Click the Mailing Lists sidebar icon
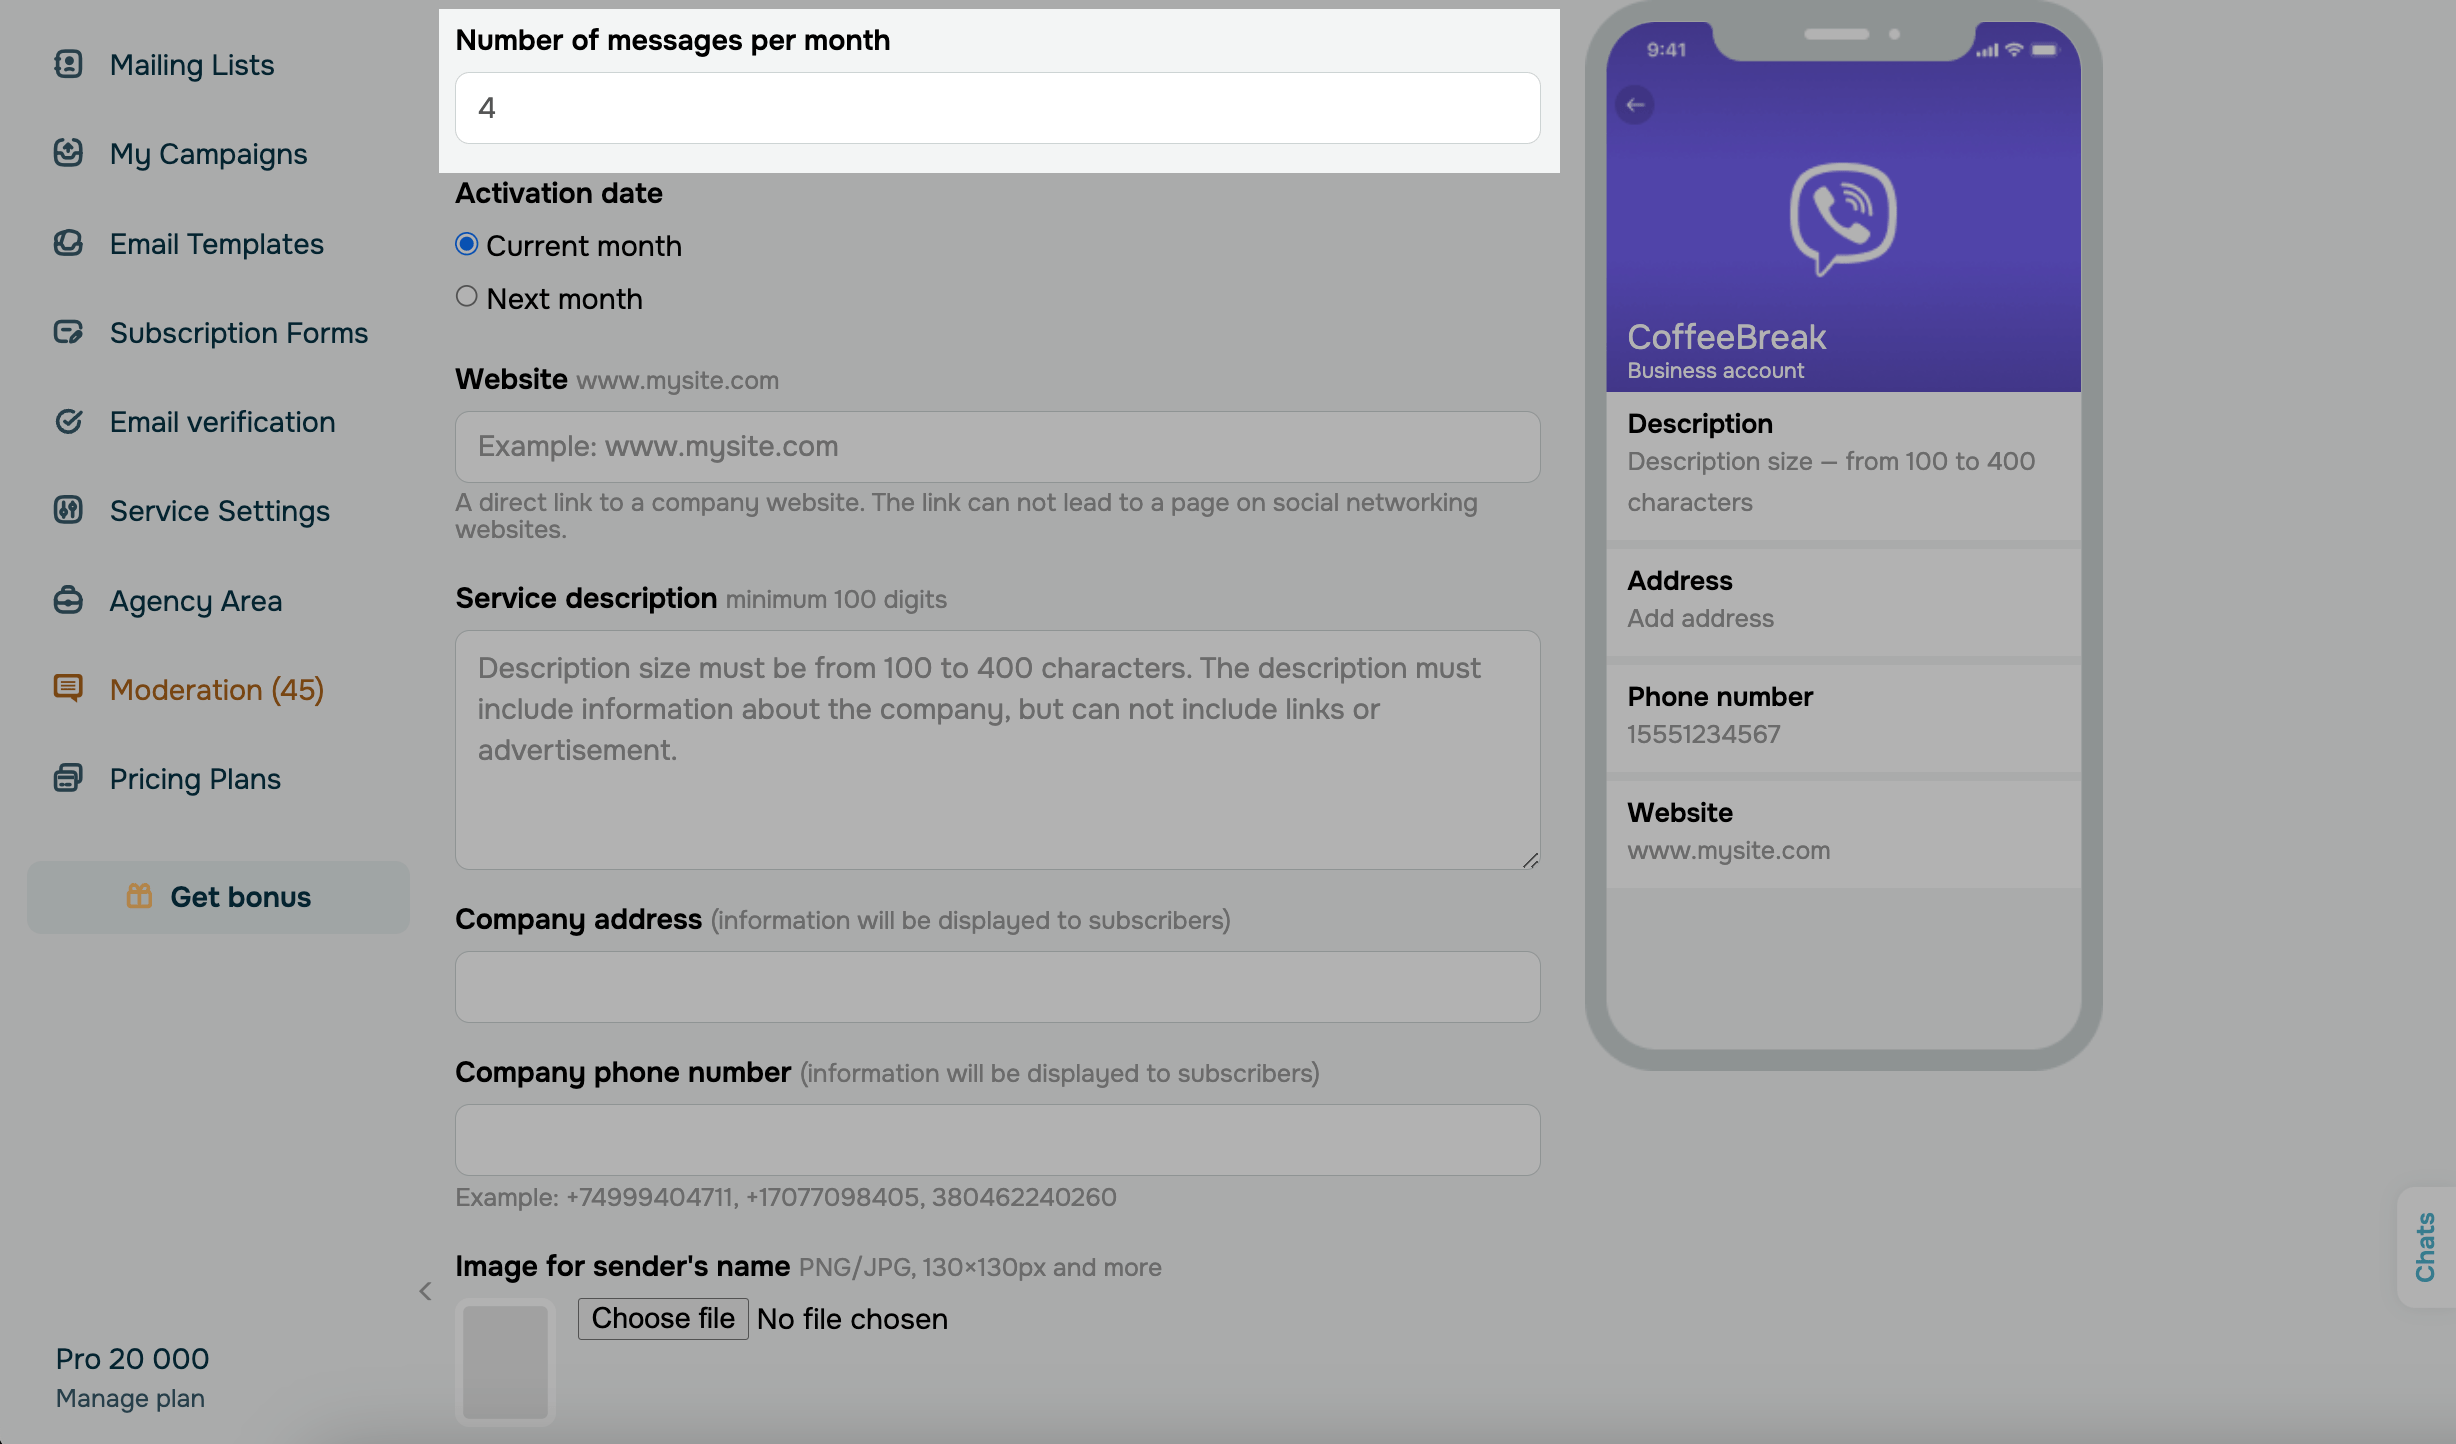Image resolution: width=2456 pixels, height=1444 pixels. click(68, 64)
